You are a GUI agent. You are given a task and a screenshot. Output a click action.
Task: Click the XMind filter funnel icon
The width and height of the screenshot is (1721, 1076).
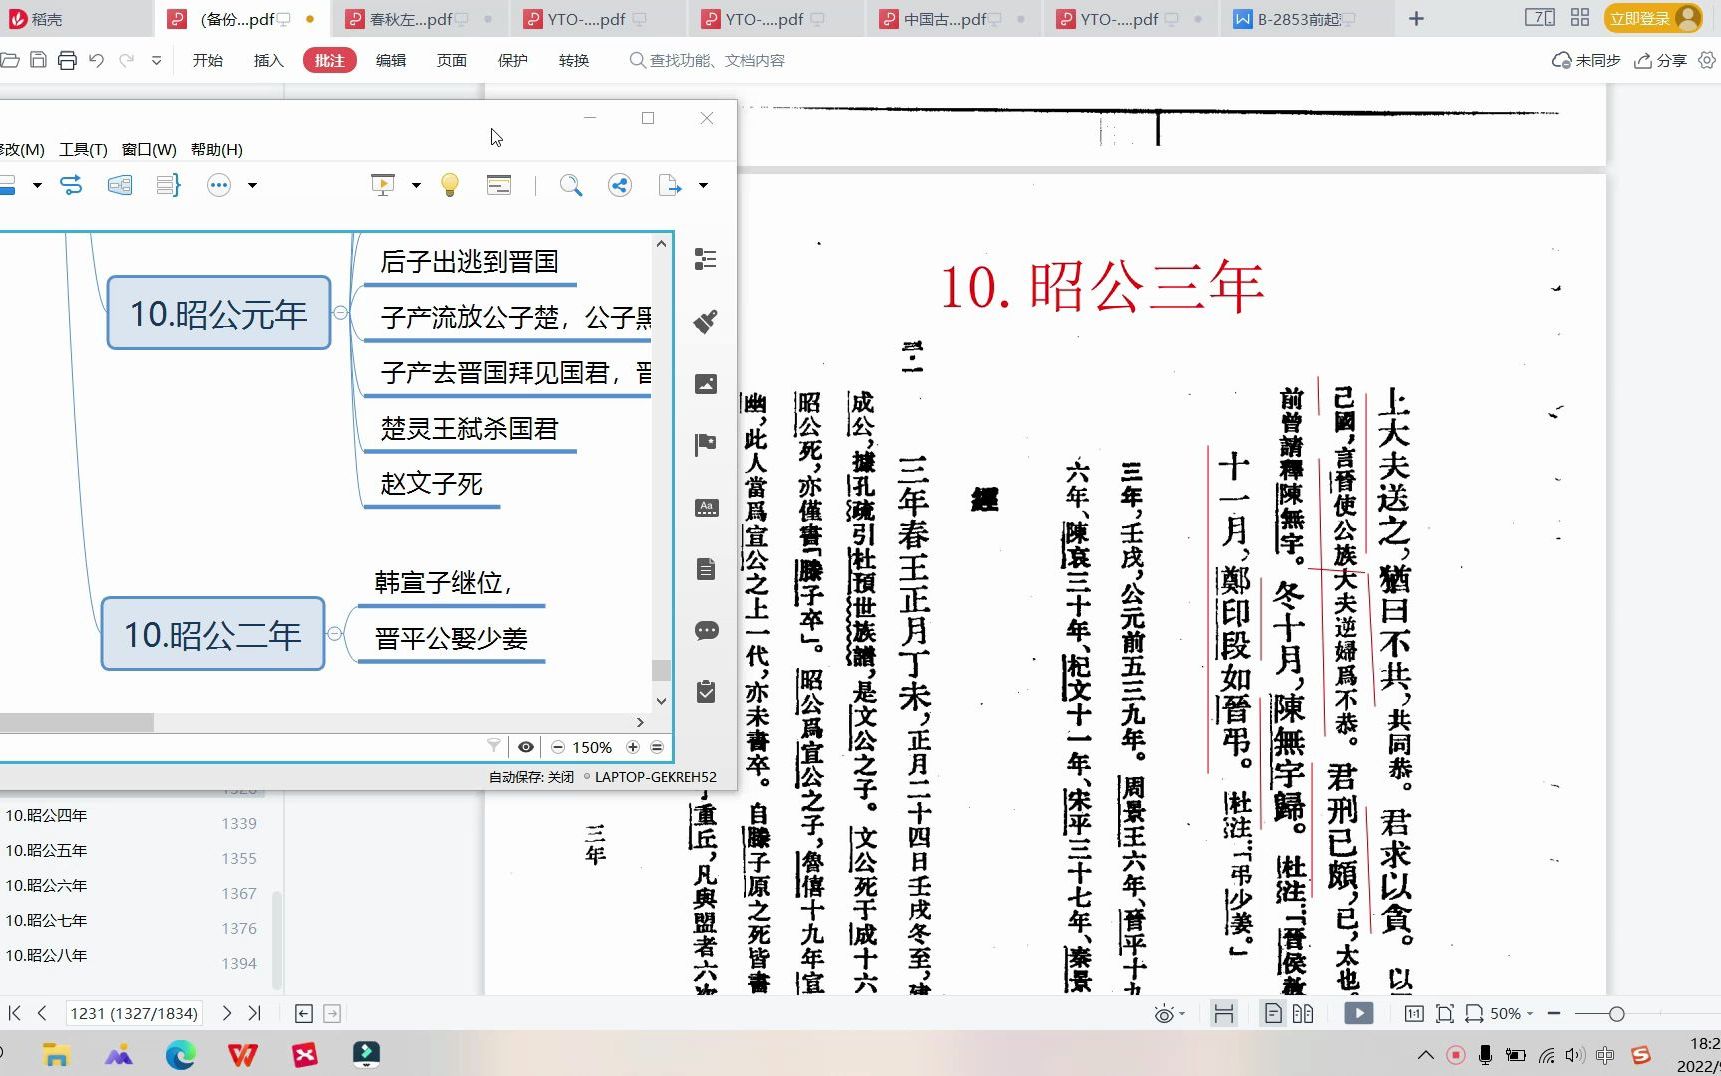493,746
